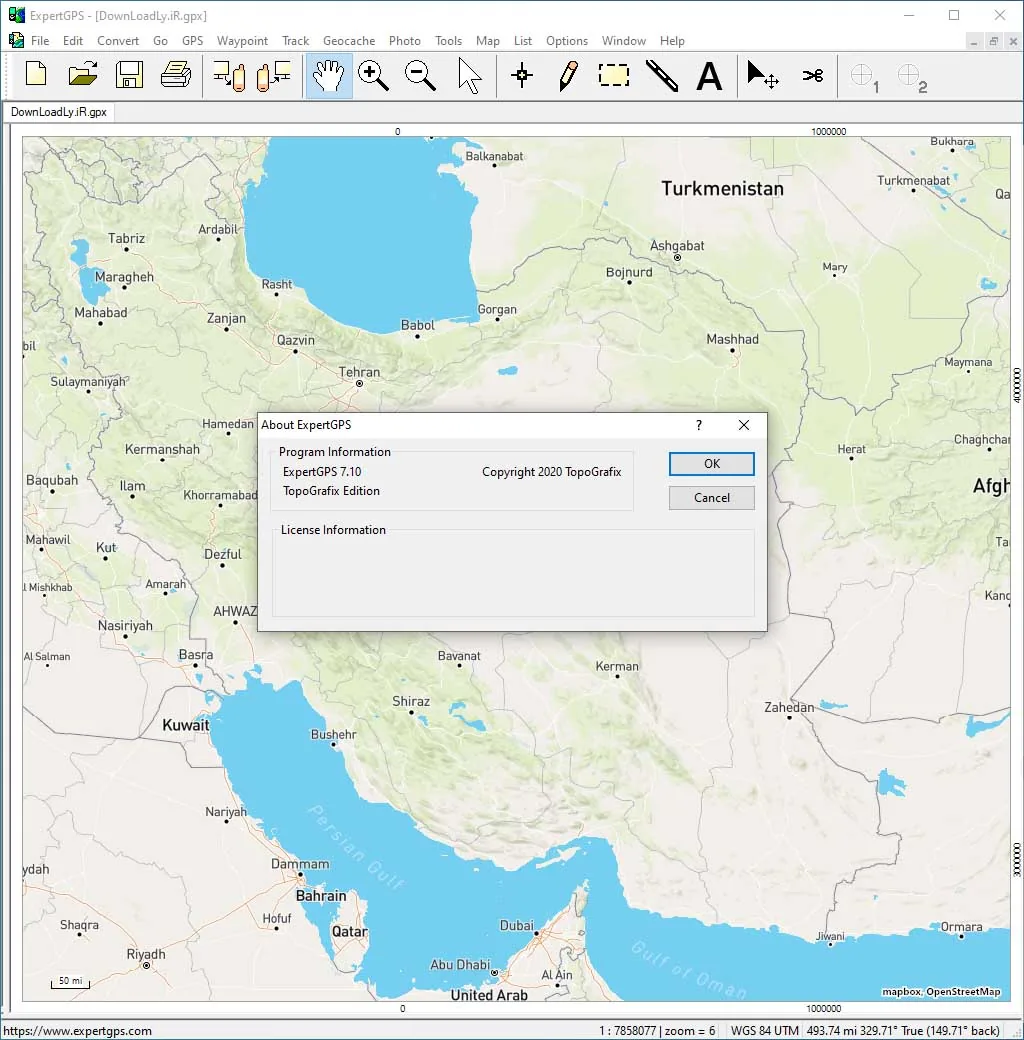The width and height of the screenshot is (1024, 1040).
Task: Click the Send to GPS icon
Action: [x=275, y=75]
